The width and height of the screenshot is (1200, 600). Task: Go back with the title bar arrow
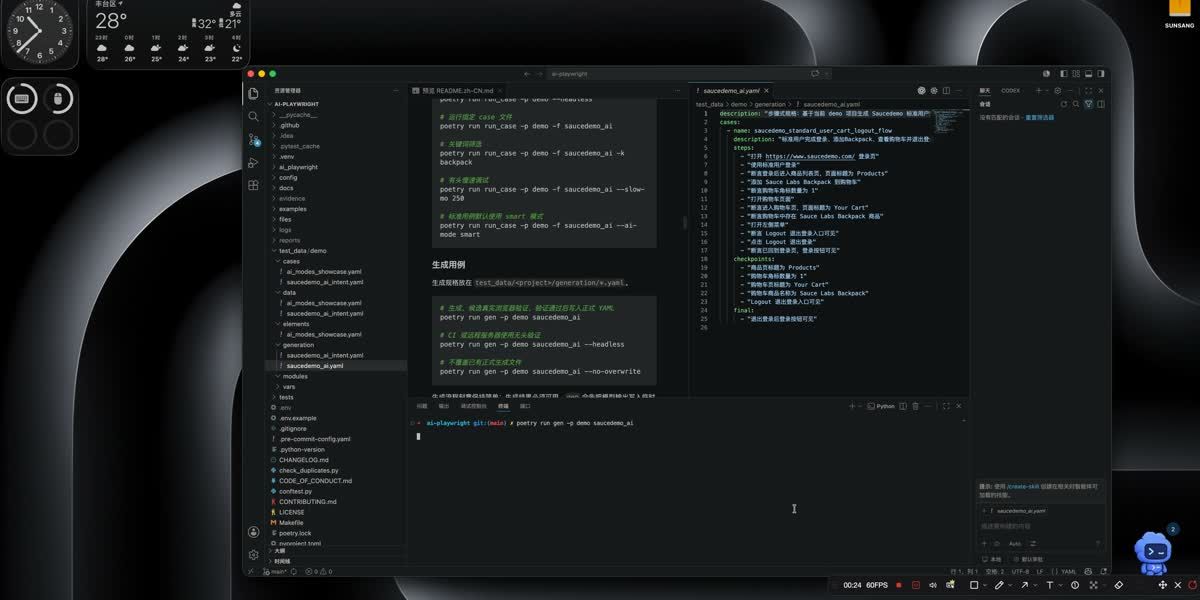pos(527,74)
